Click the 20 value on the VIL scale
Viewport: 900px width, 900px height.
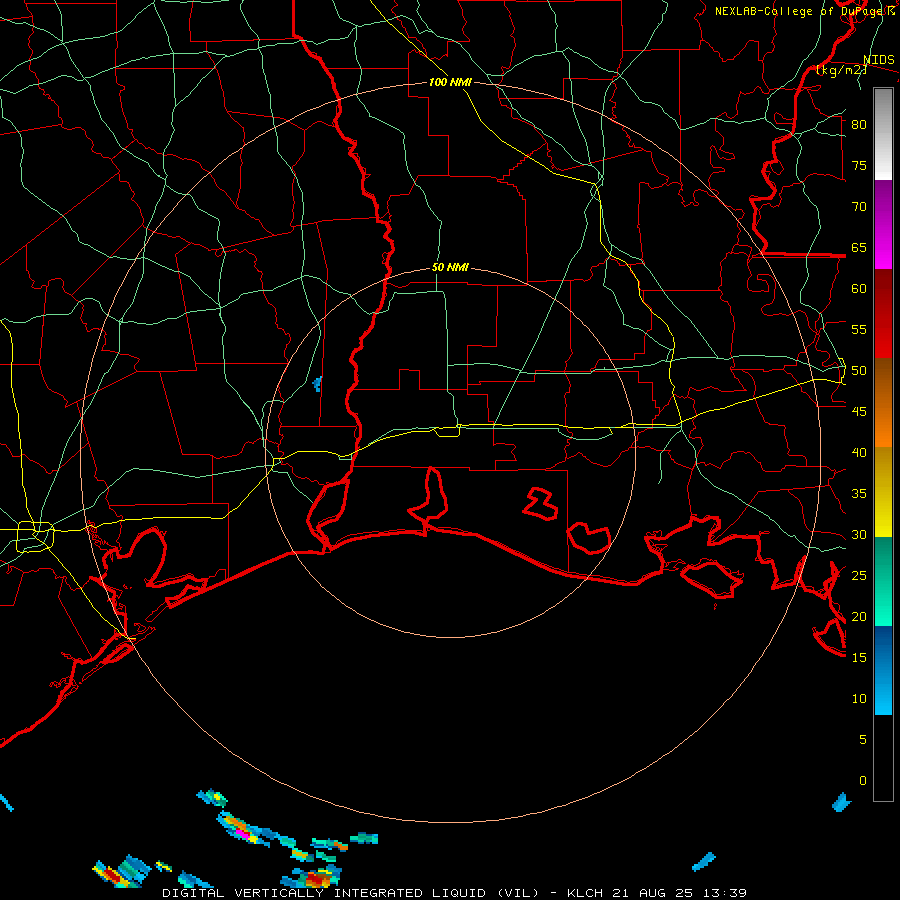859,616
